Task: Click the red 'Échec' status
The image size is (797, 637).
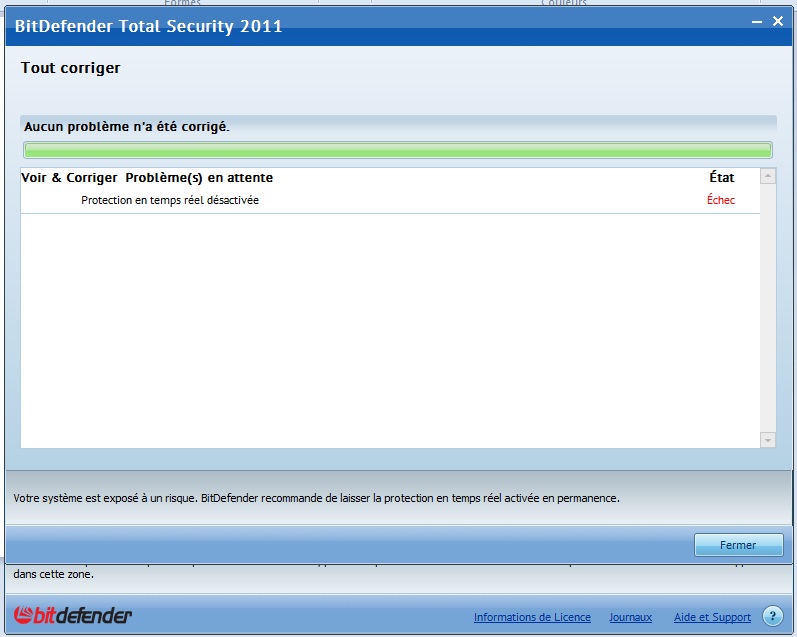Action: [x=721, y=200]
